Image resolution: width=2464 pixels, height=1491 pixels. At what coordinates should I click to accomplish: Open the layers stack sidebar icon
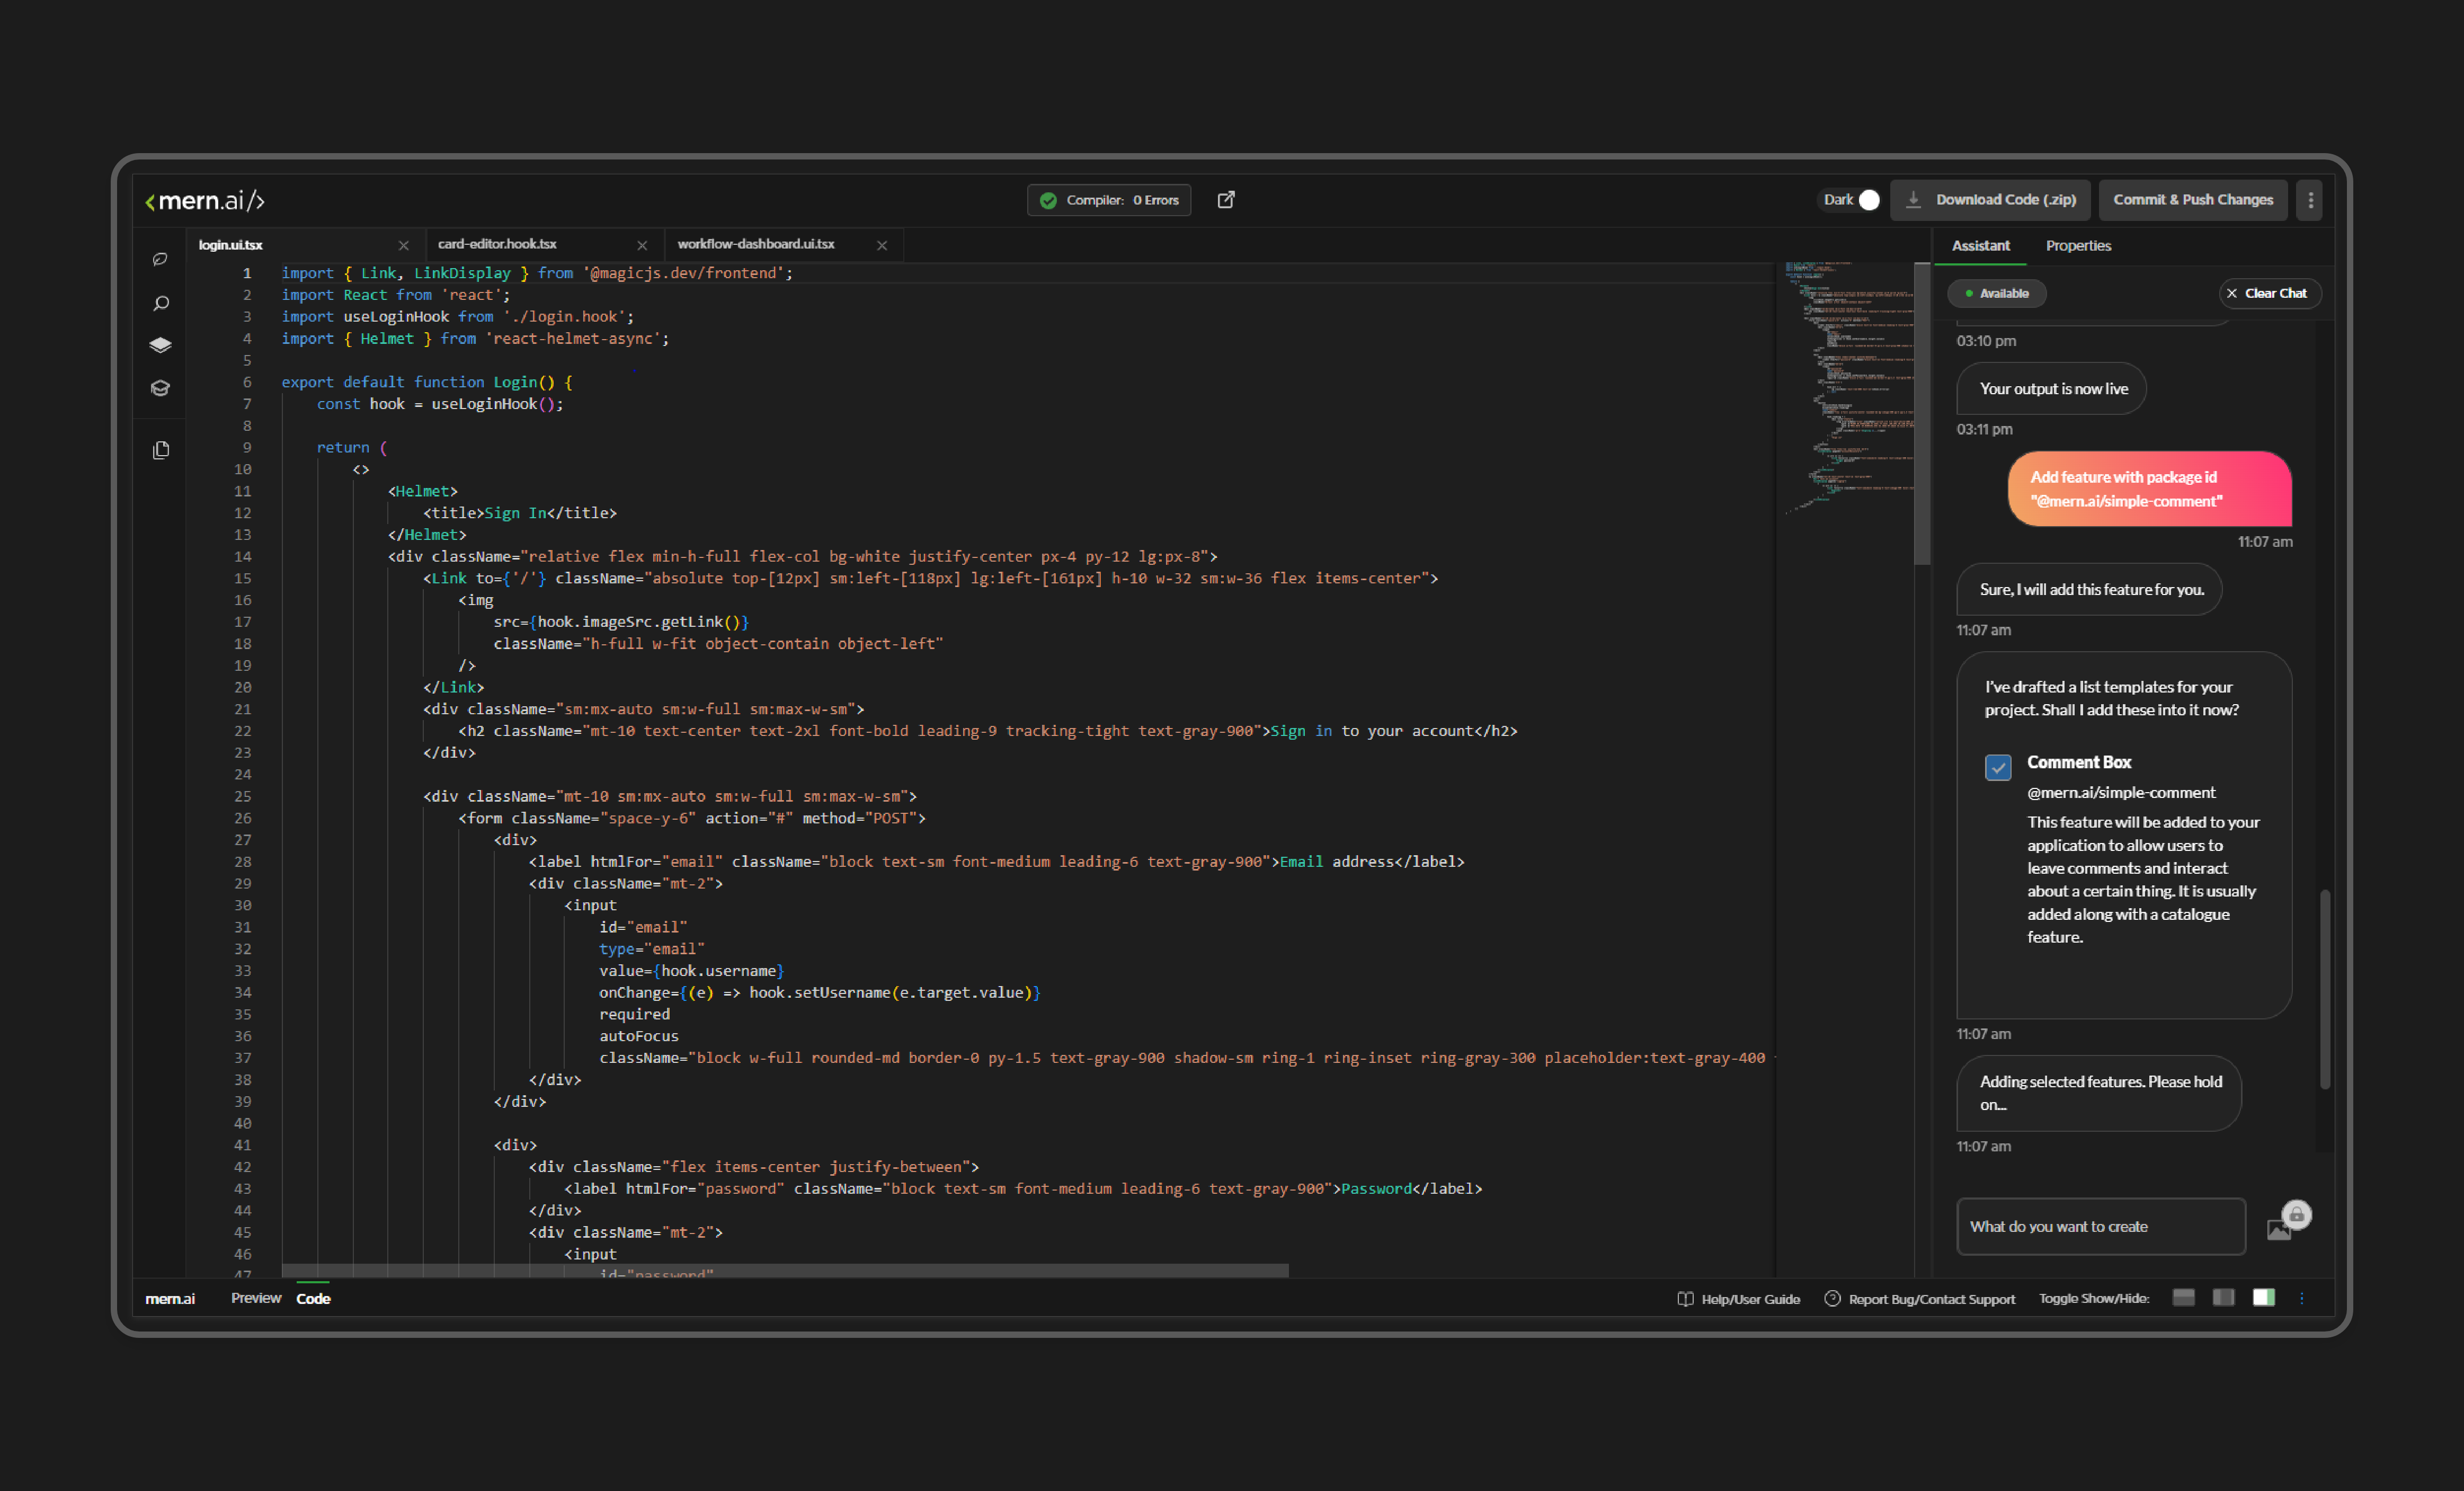[x=160, y=345]
